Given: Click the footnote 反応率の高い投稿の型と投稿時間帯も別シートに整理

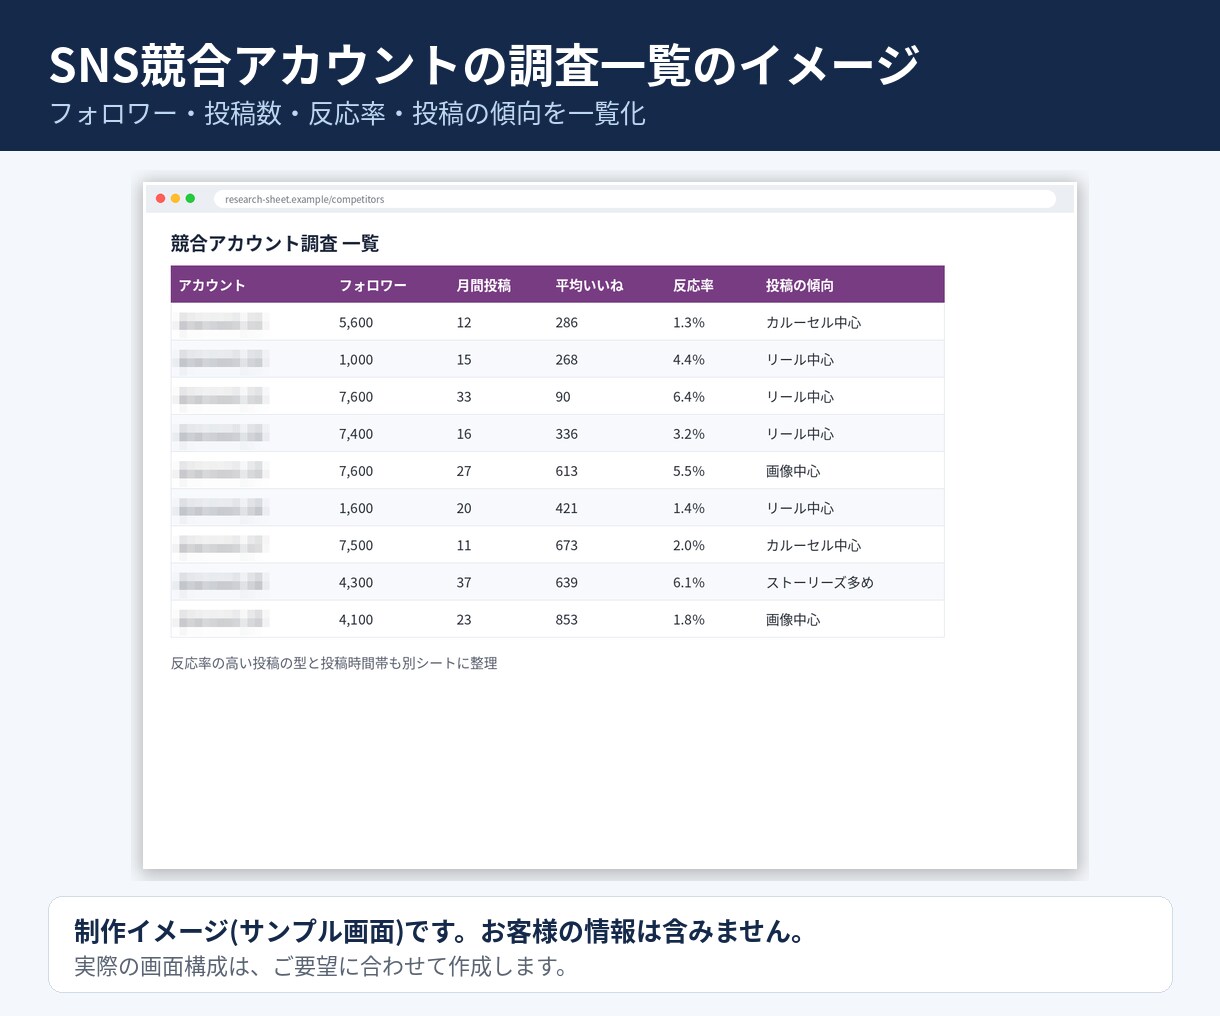Looking at the screenshot, I should [x=334, y=663].
